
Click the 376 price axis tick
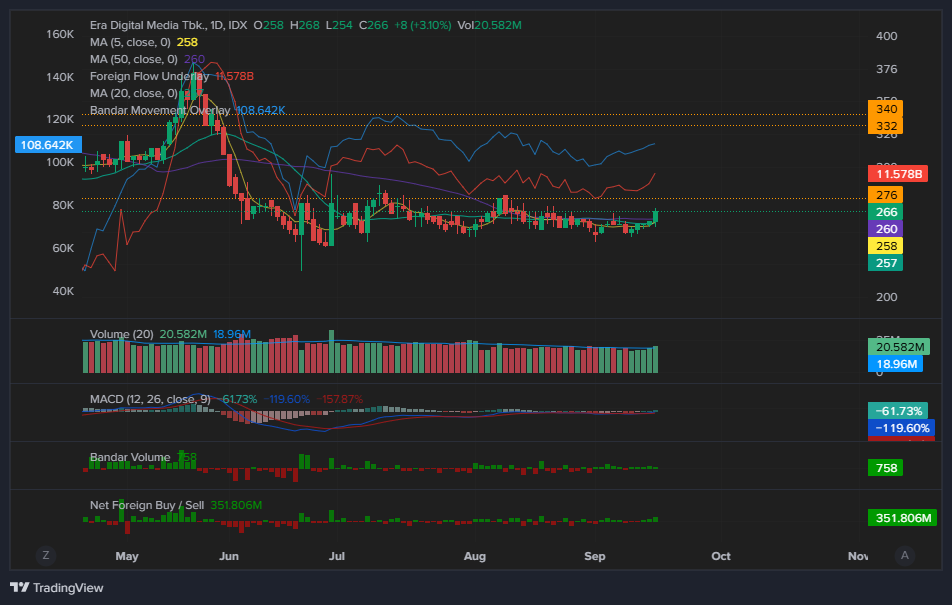[x=886, y=69]
